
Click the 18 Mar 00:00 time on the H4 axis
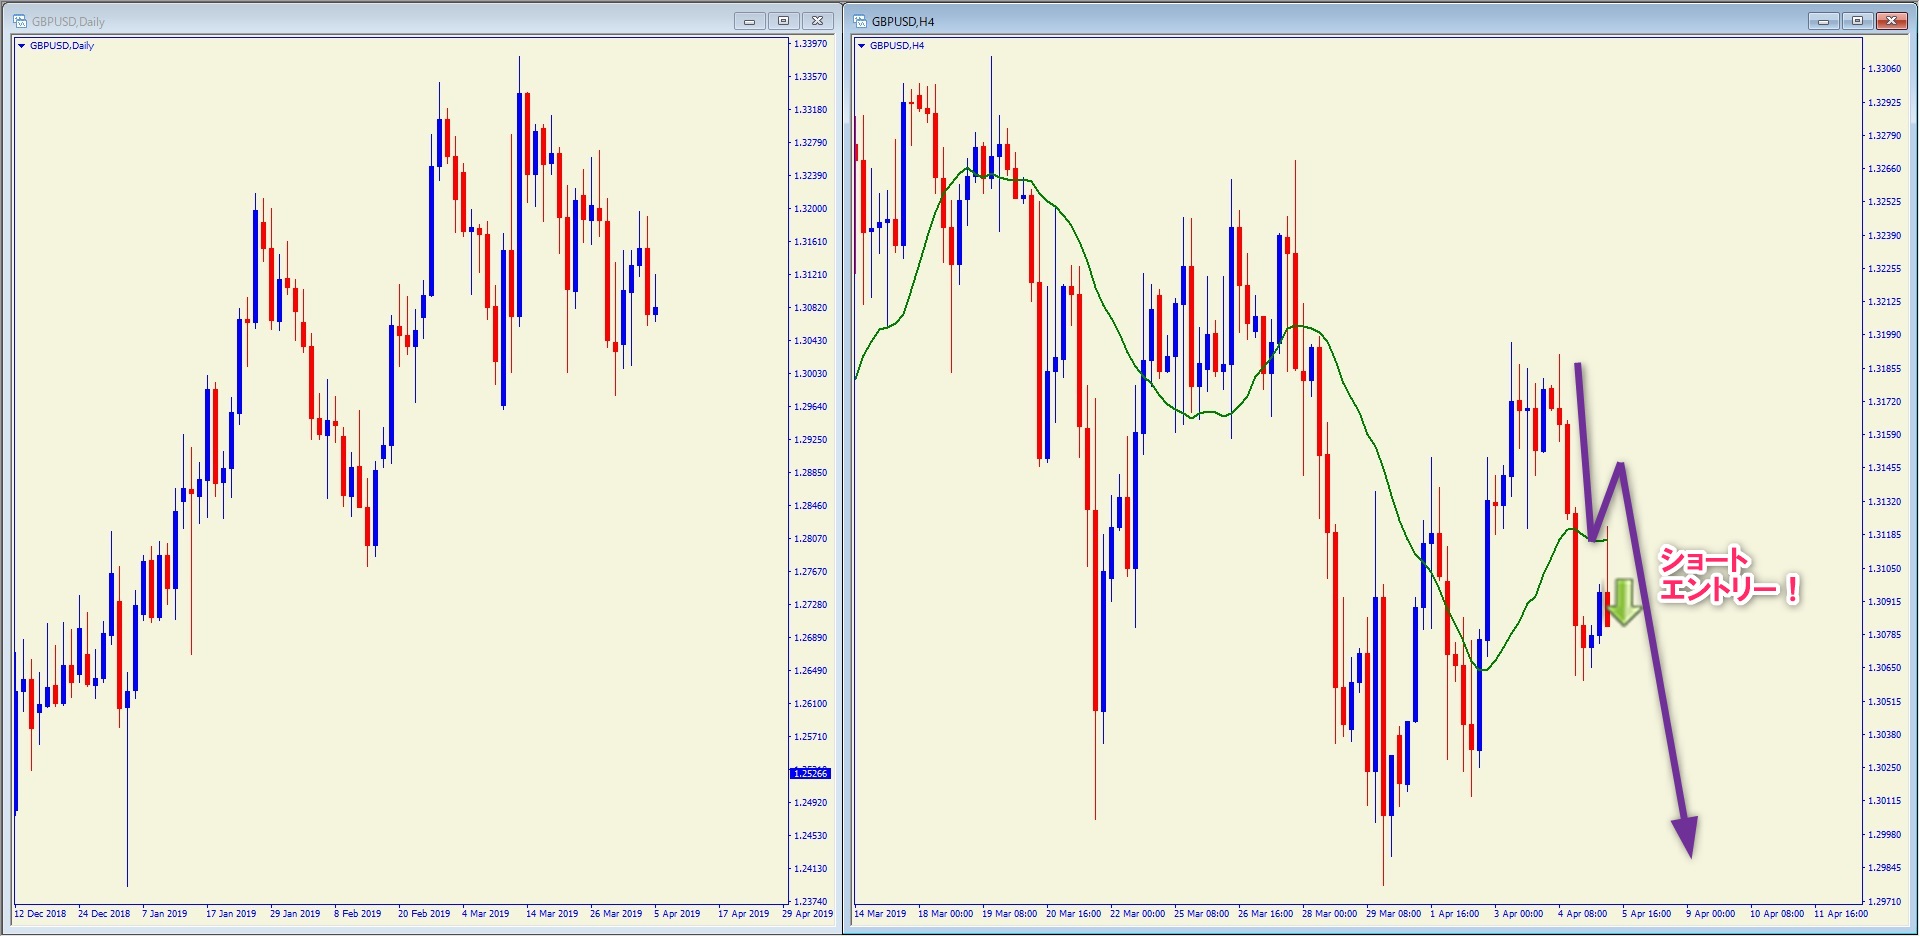pyautogui.click(x=945, y=914)
